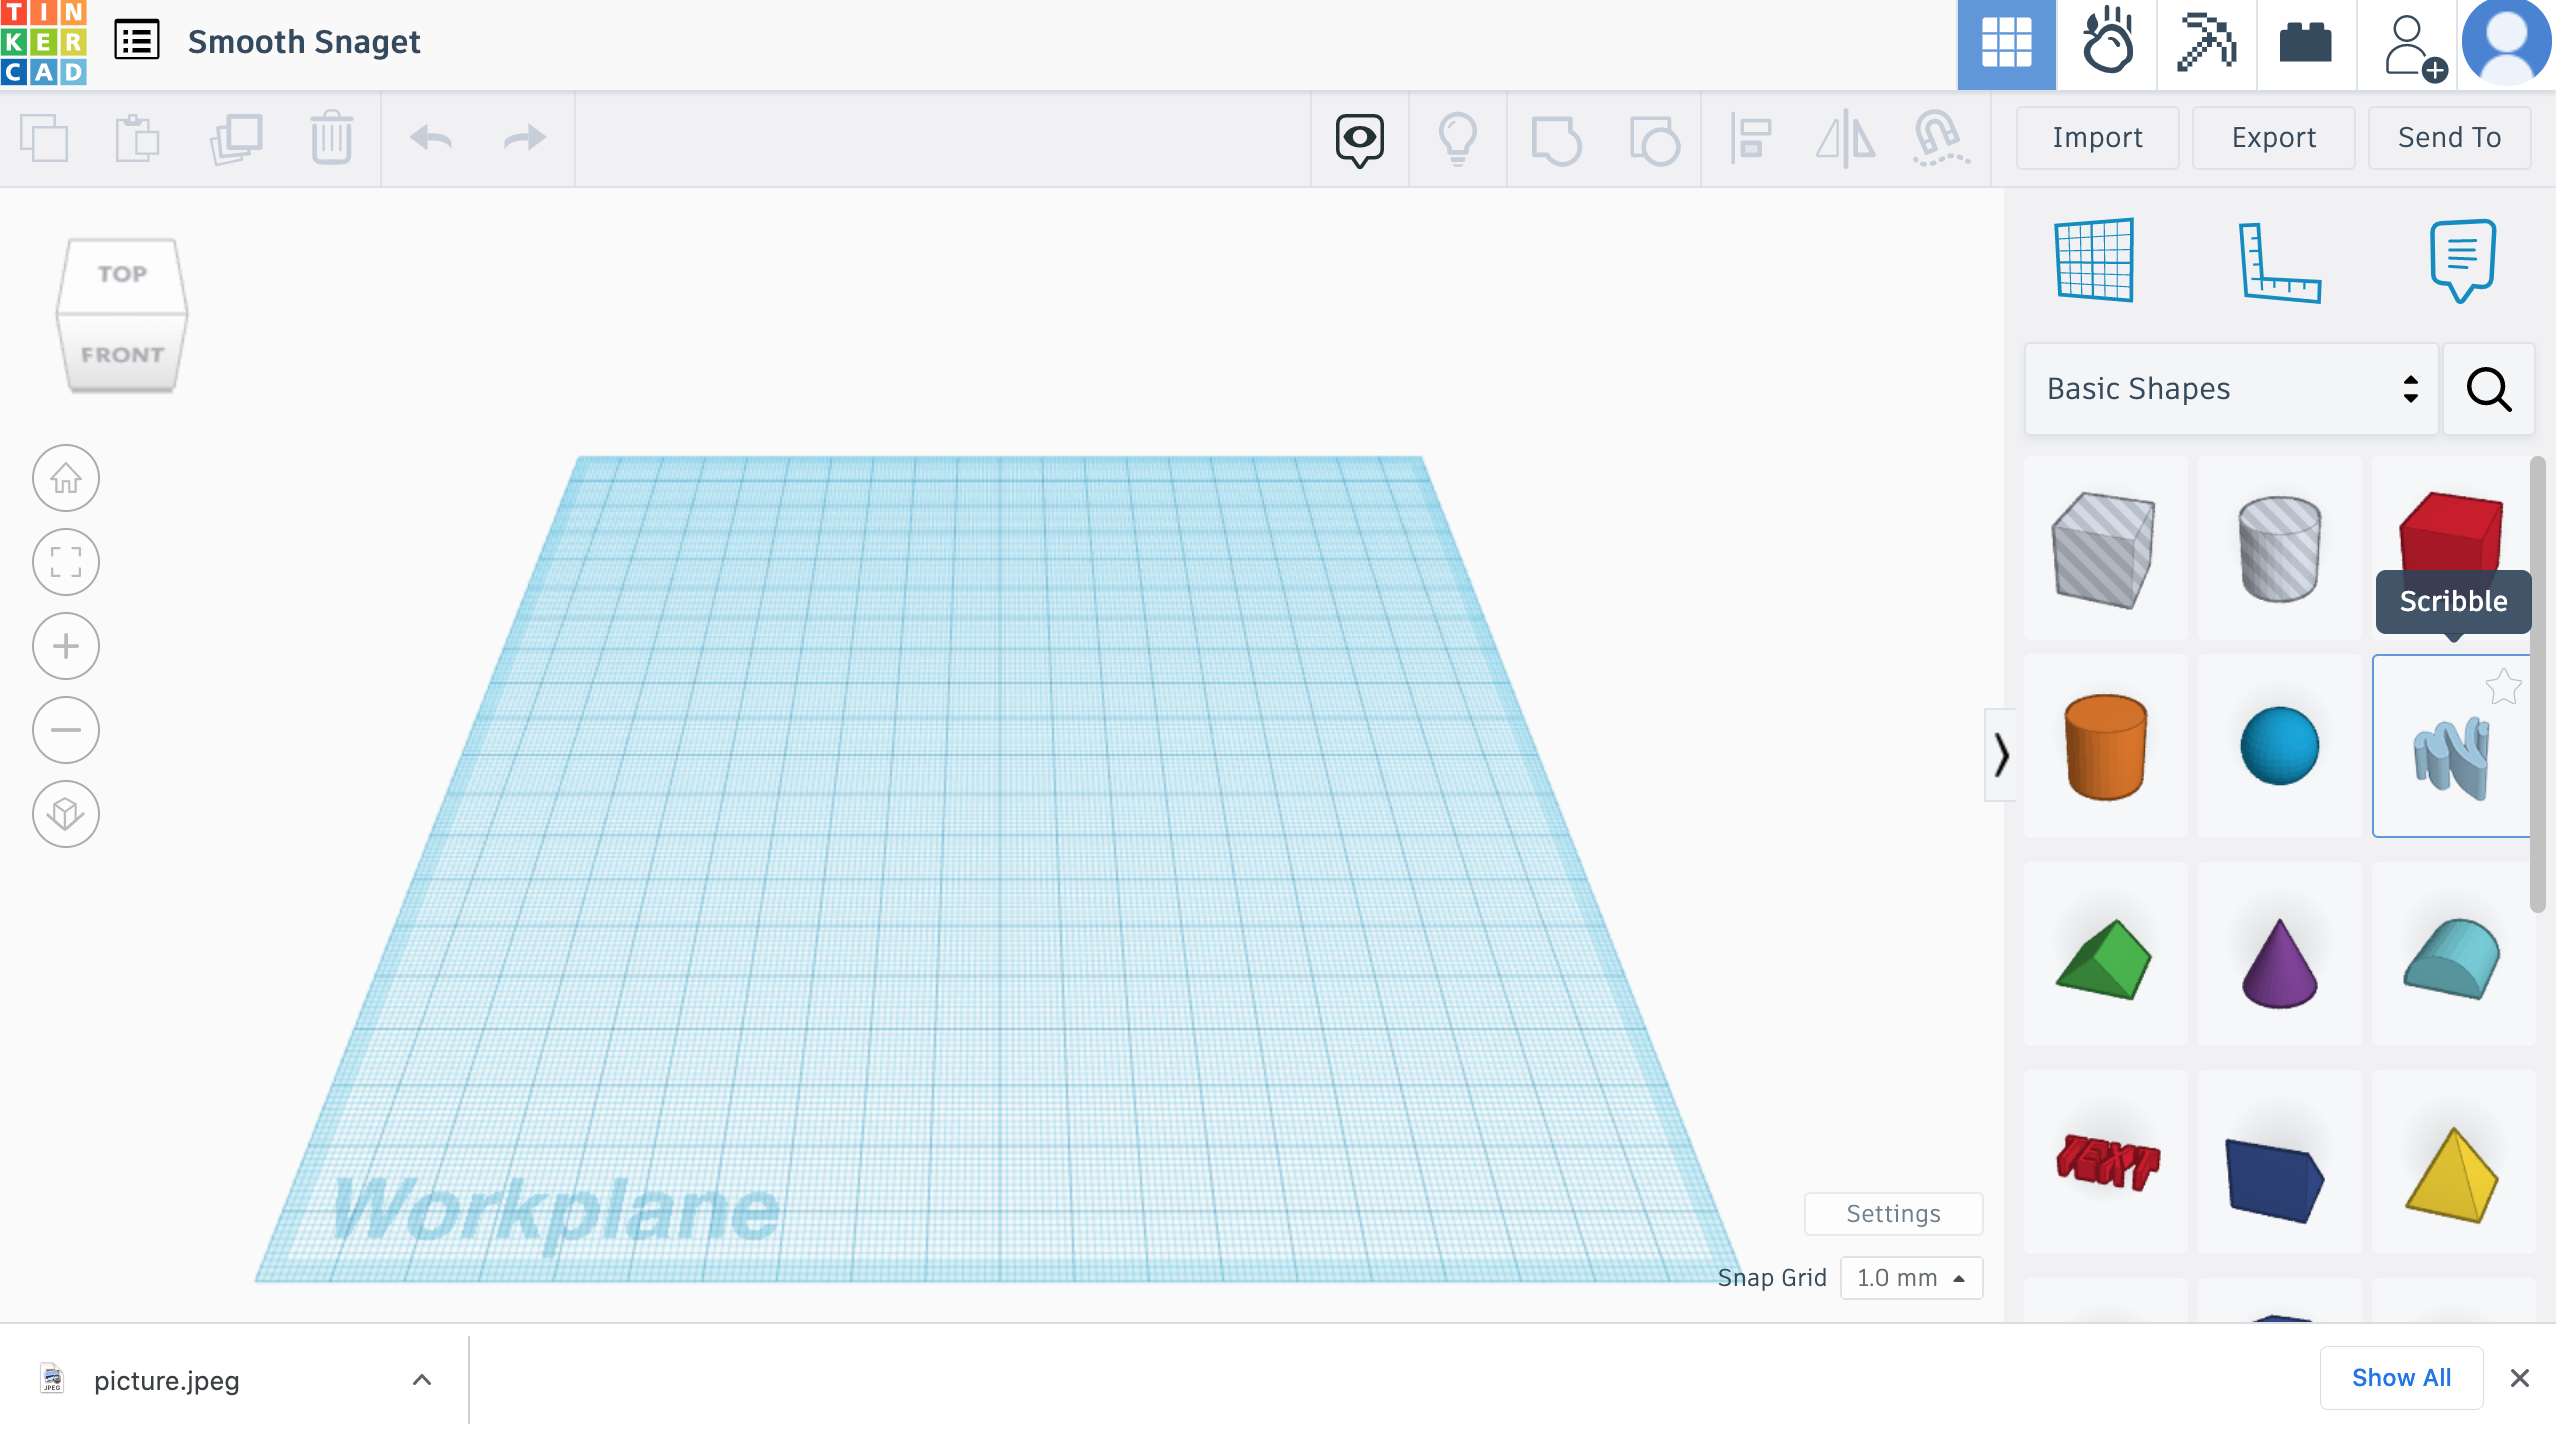Image resolution: width=2556 pixels, height=1432 pixels.
Task: Change the Snap Grid value dropdown
Action: tap(1910, 1277)
